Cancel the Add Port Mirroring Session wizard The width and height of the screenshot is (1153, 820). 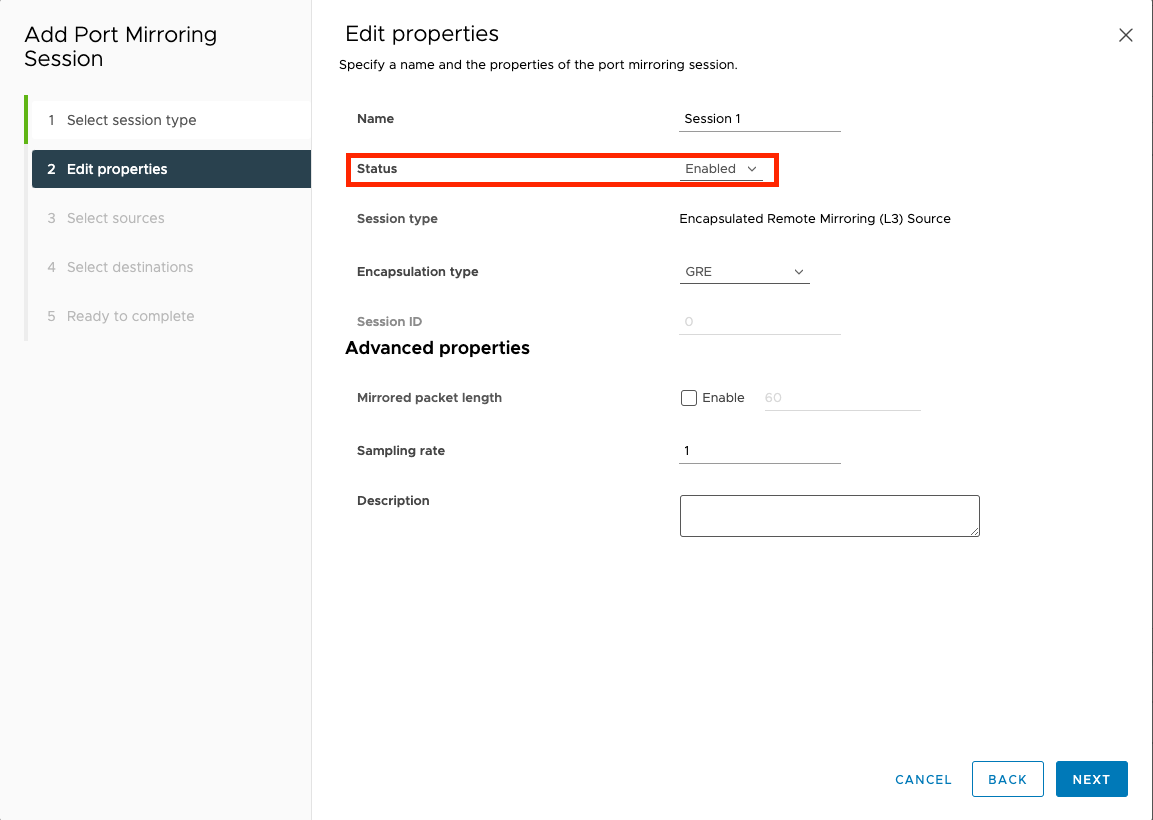[x=922, y=779]
